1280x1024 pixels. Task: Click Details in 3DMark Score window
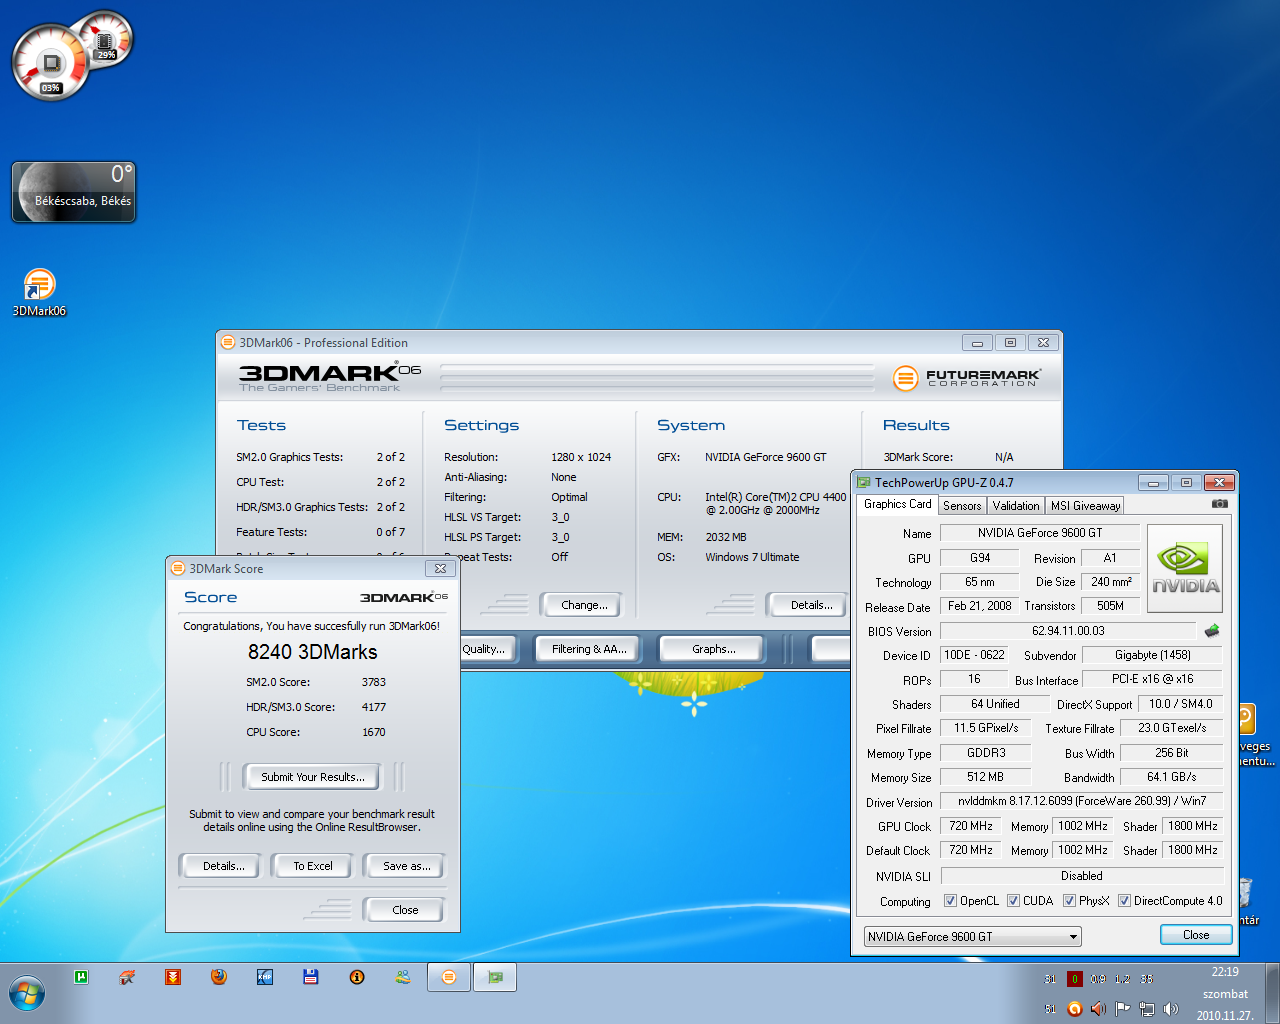click(223, 866)
